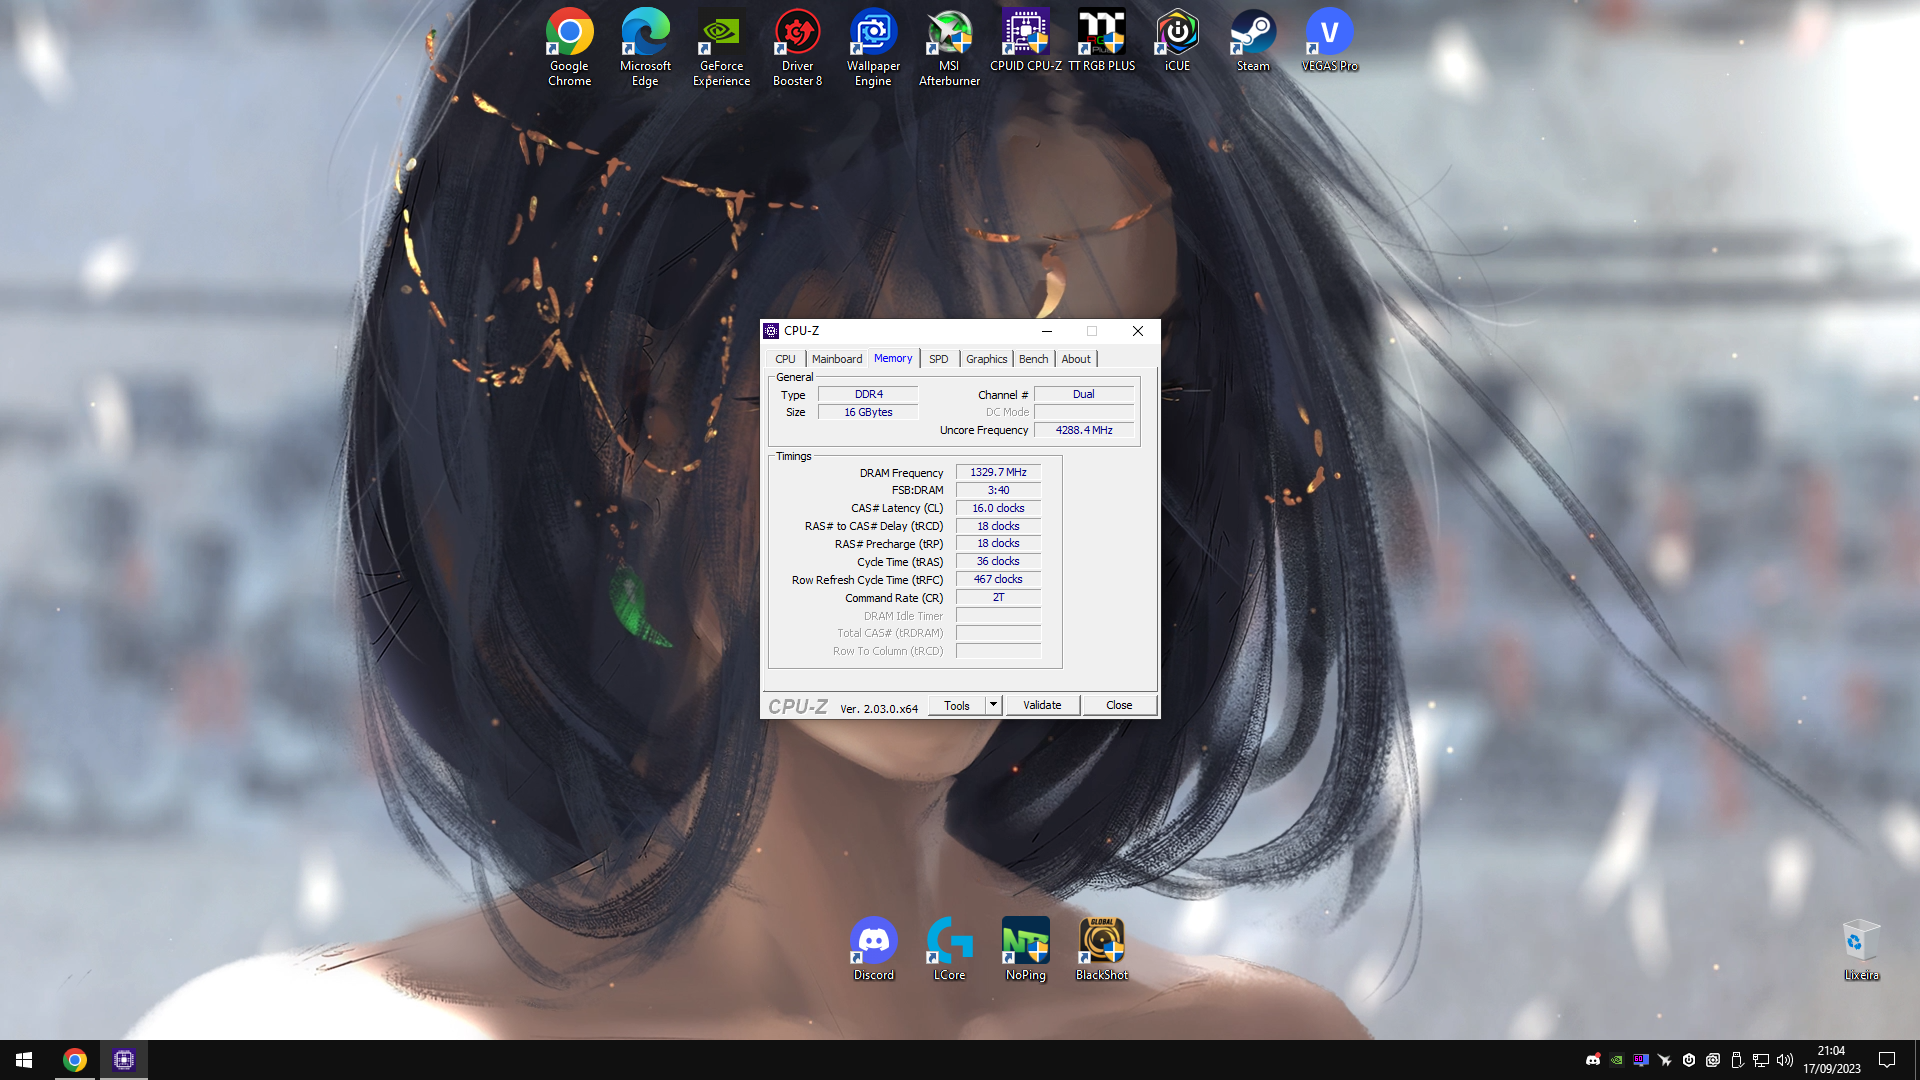Select MSI Afterburner desktop icon
Screen dimensions: 1920x1080
pos(949,47)
